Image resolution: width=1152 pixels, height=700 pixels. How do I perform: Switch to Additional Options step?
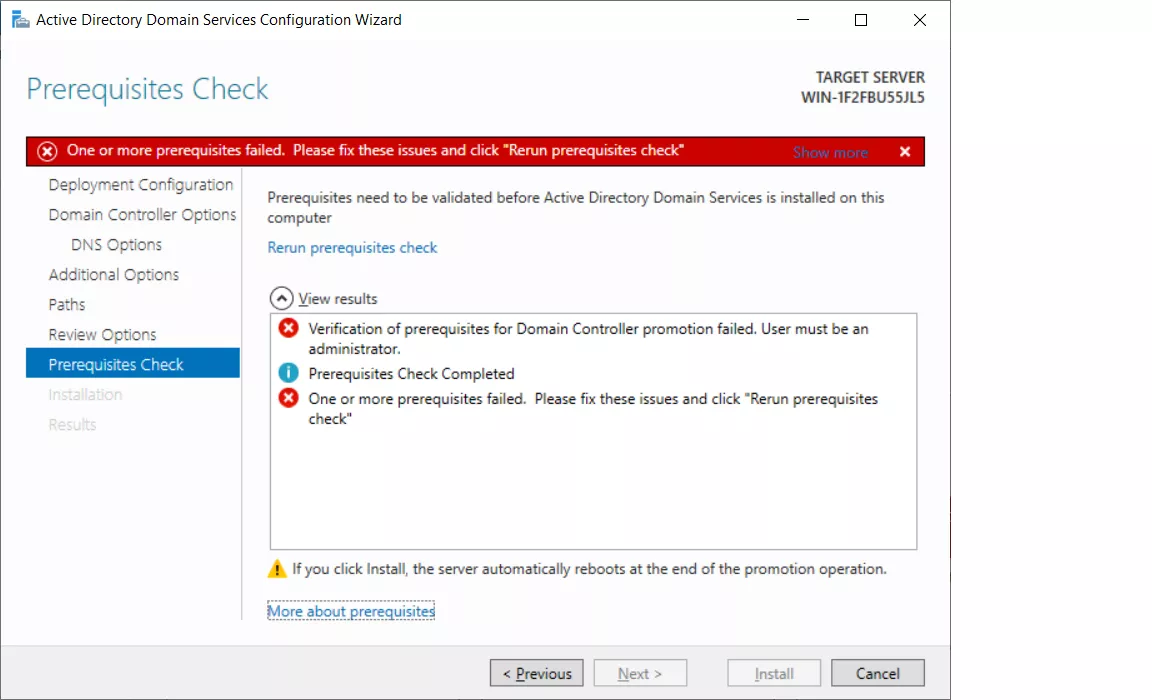114,275
